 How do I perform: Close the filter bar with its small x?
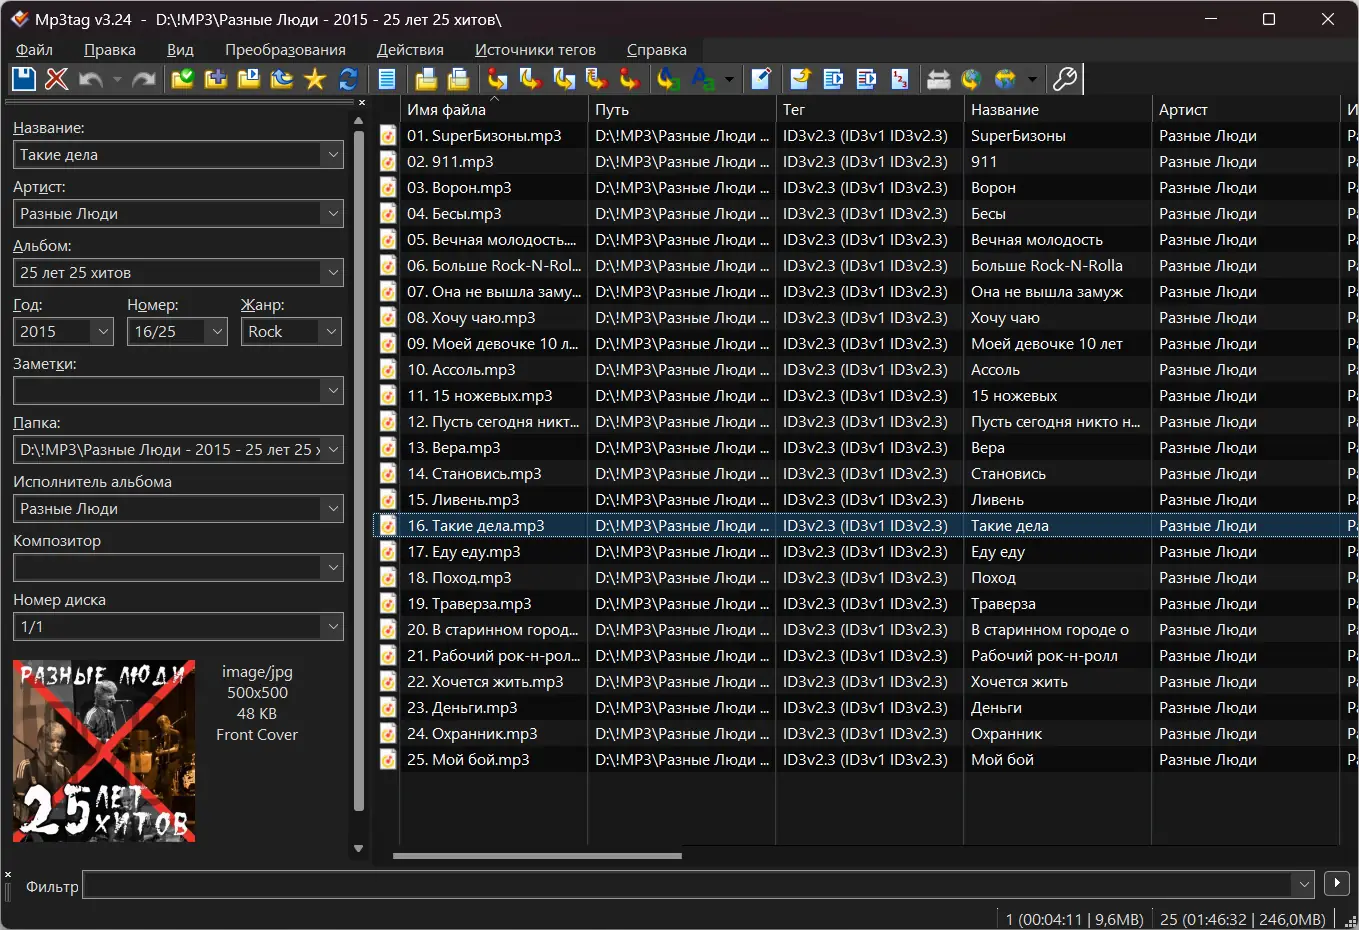[8, 875]
